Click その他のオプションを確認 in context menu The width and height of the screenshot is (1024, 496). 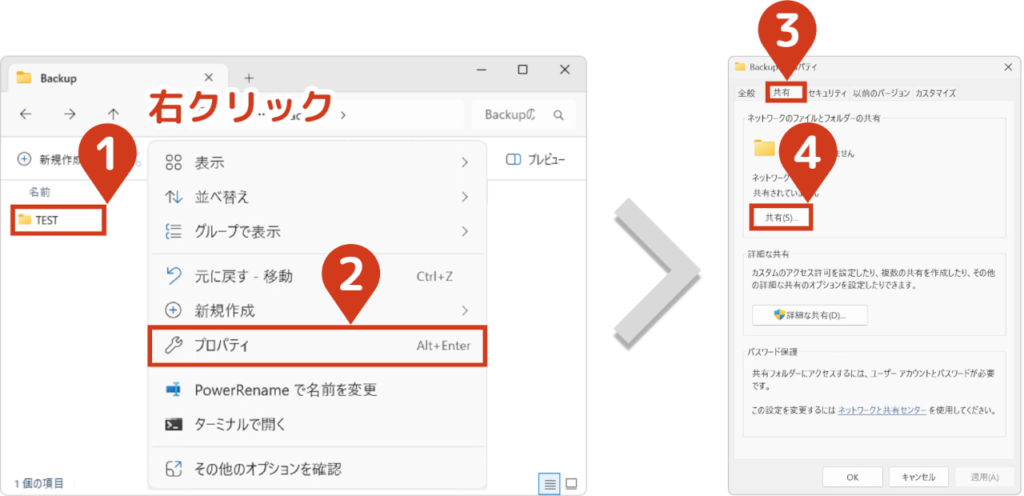tap(267, 468)
